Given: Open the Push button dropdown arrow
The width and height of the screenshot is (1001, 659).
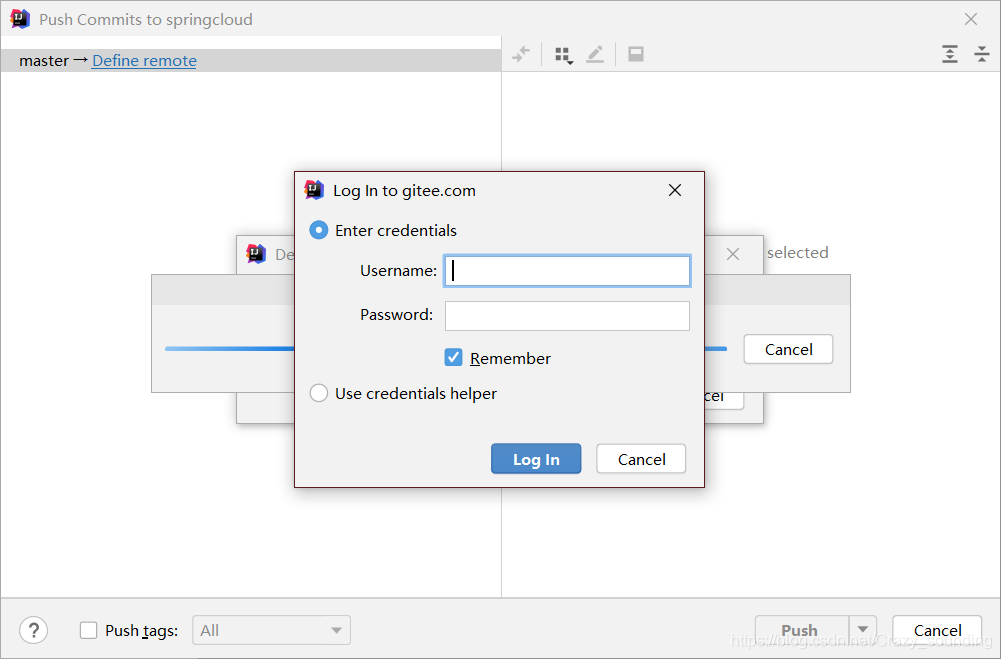Looking at the screenshot, I should click(862, 630).
